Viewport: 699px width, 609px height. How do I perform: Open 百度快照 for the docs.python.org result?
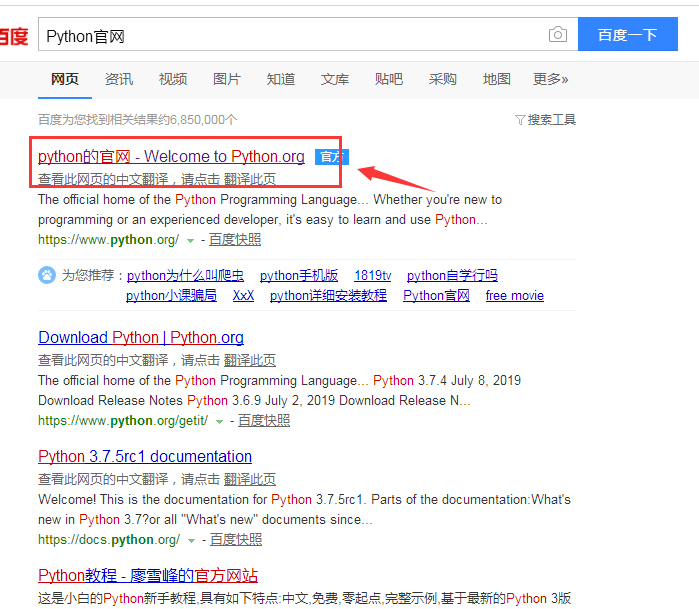click(x=236, y=540)
